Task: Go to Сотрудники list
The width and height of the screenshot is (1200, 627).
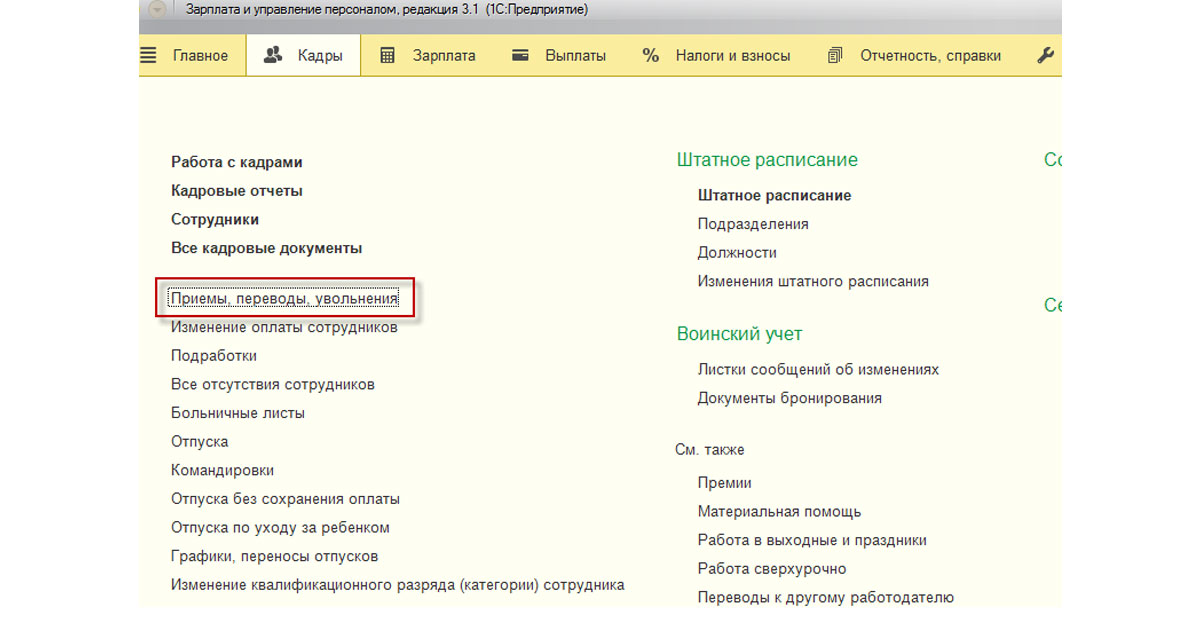Action: pos(215,219)
